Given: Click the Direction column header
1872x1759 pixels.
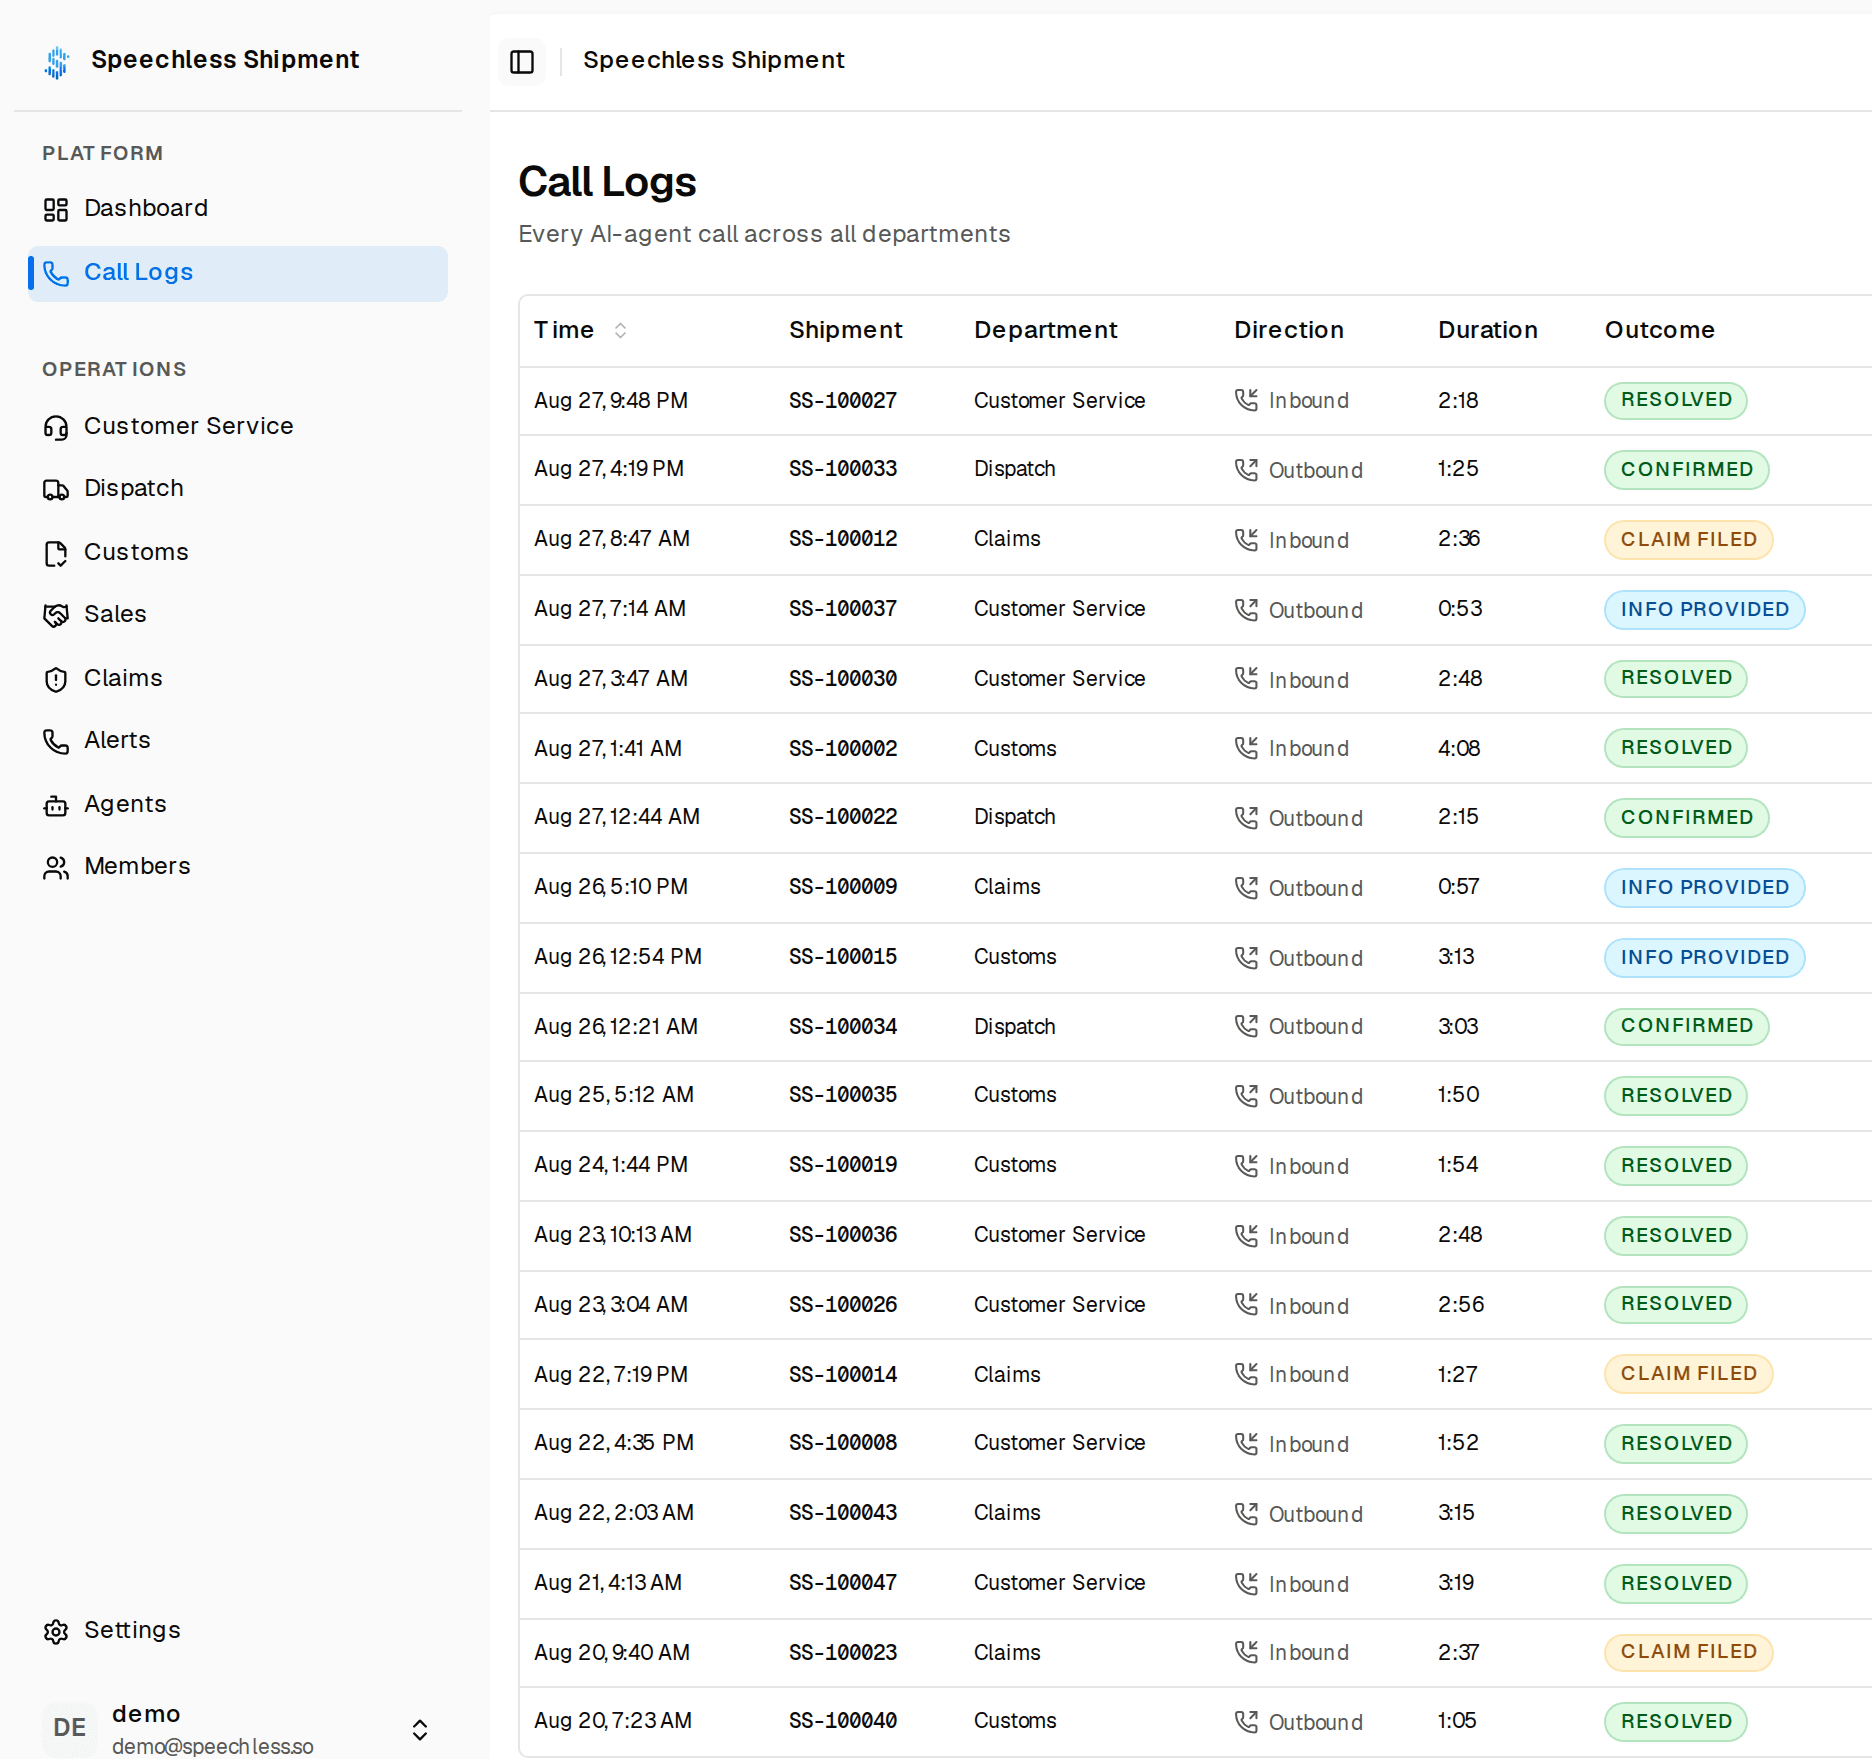Looking at the screenshot, I should click(1289, 330).
